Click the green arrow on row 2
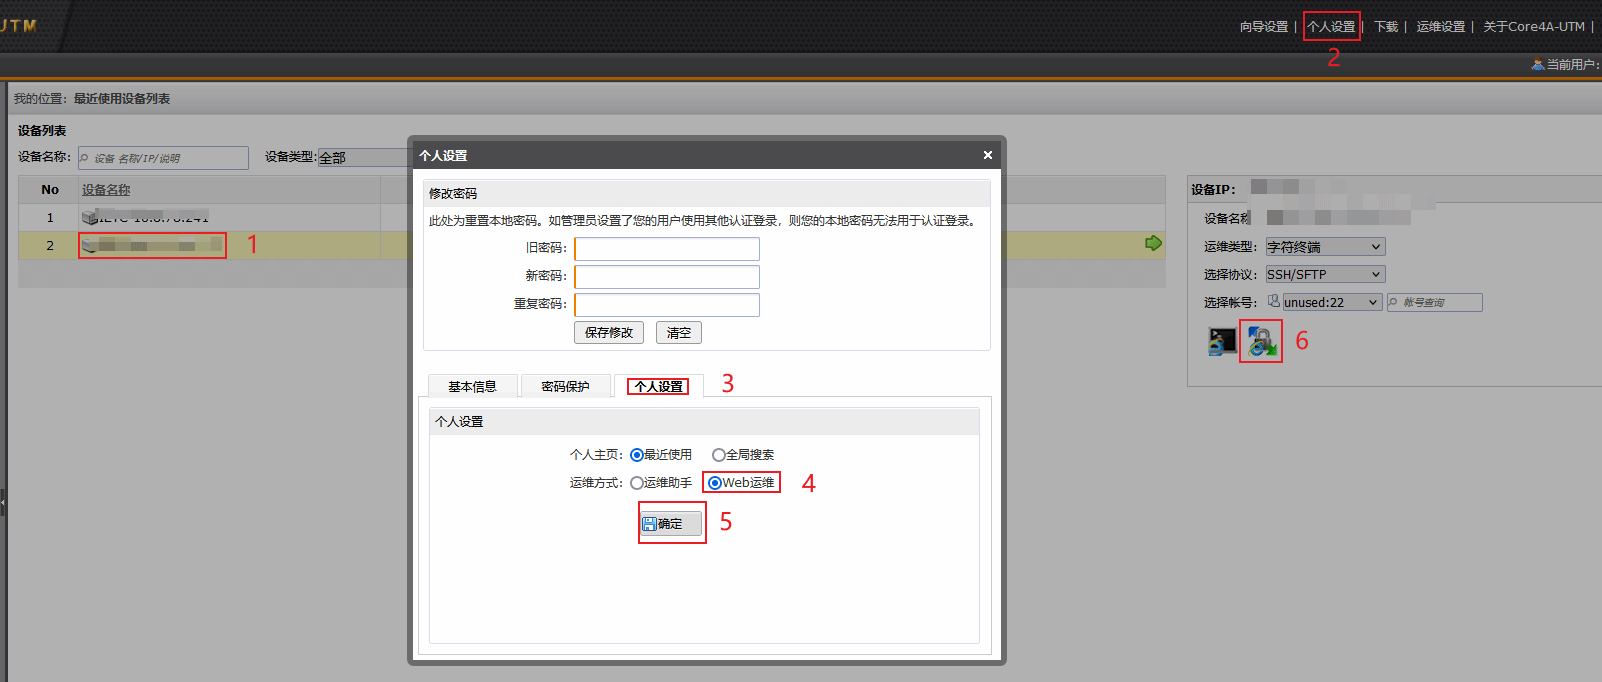This screenshot has height=682, width=1602. pyautogui.click(x=1153, y=243)
